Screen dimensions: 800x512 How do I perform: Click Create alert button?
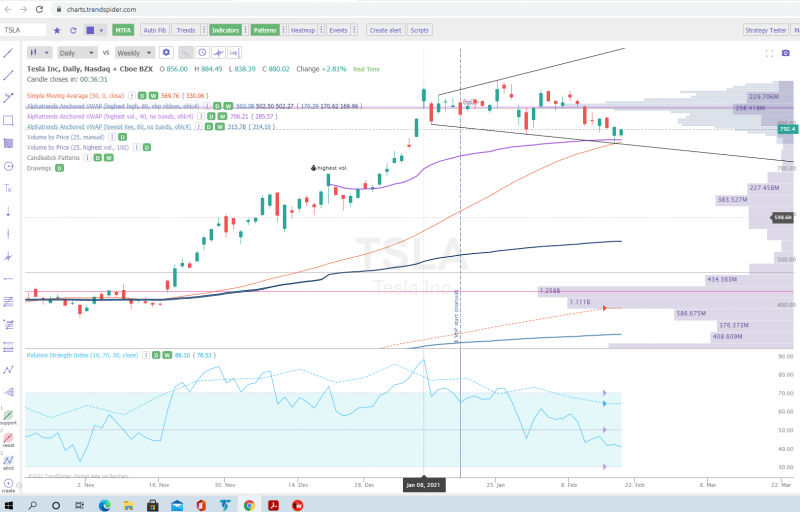pyautogui.click(x=385, y=31)
